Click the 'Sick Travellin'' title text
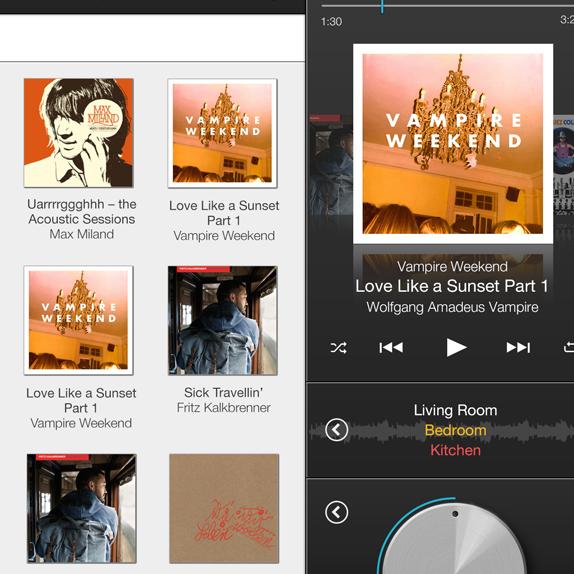574x574 pixels. (x=223, y=392)
